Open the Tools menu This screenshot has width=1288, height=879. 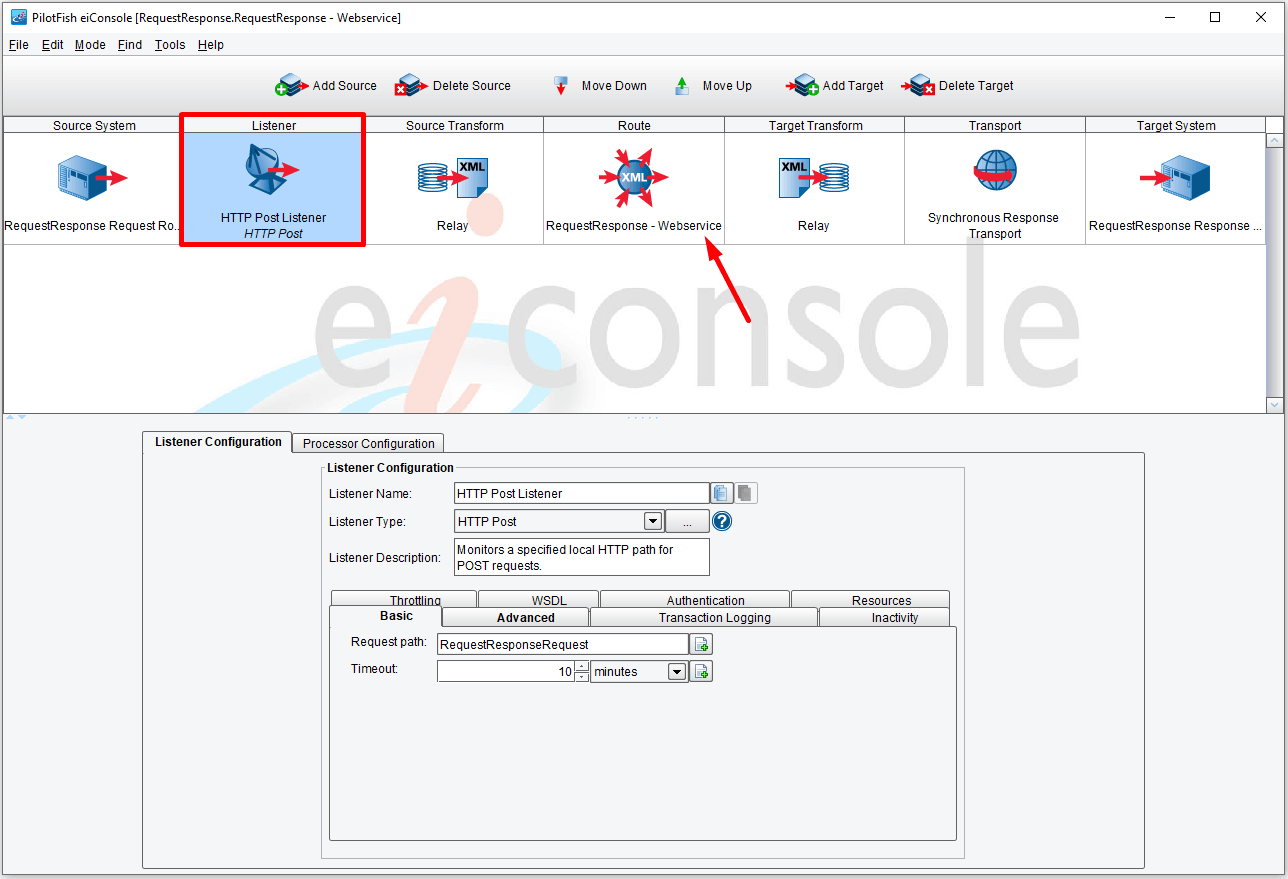tap(170, 45)
